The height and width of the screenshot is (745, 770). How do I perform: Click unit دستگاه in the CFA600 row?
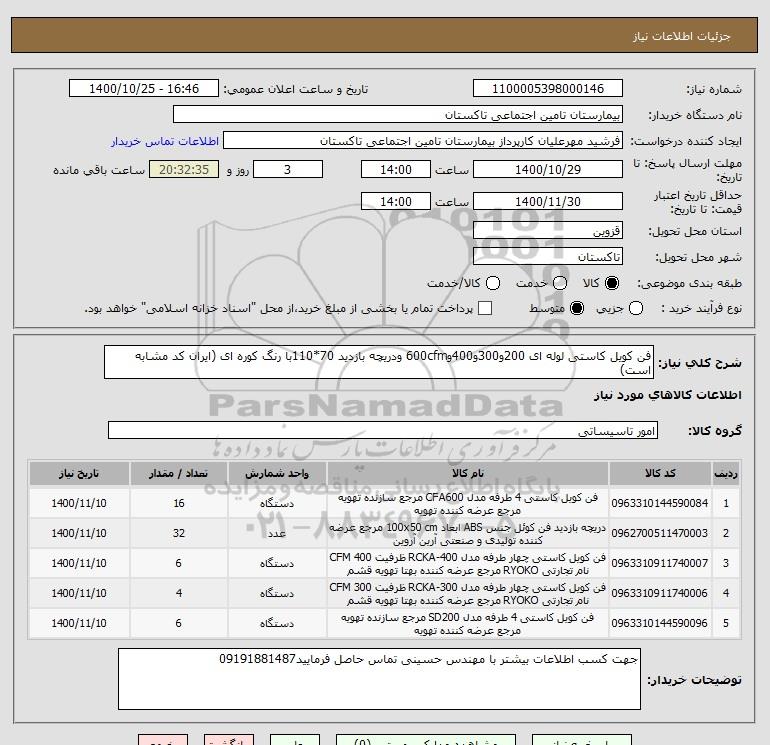(x=277, y=503)
